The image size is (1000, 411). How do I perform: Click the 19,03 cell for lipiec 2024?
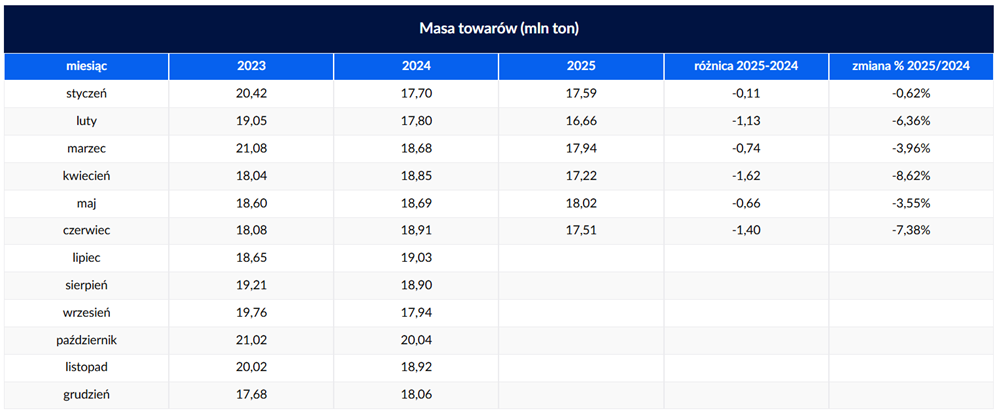416,258
